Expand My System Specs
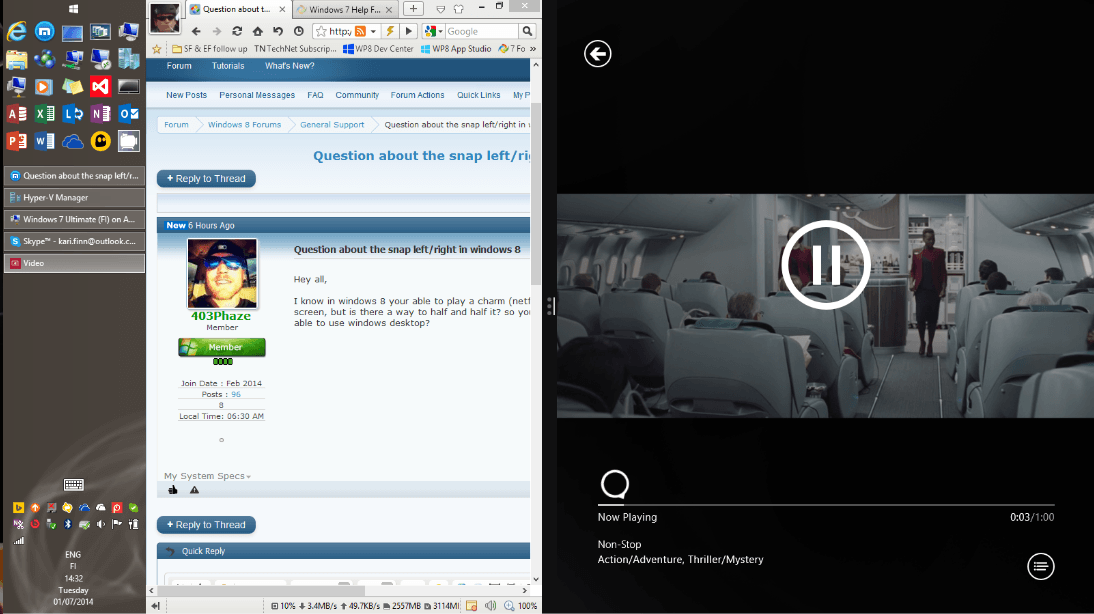This screenshot has height=614, width=1094. point(207,476)
